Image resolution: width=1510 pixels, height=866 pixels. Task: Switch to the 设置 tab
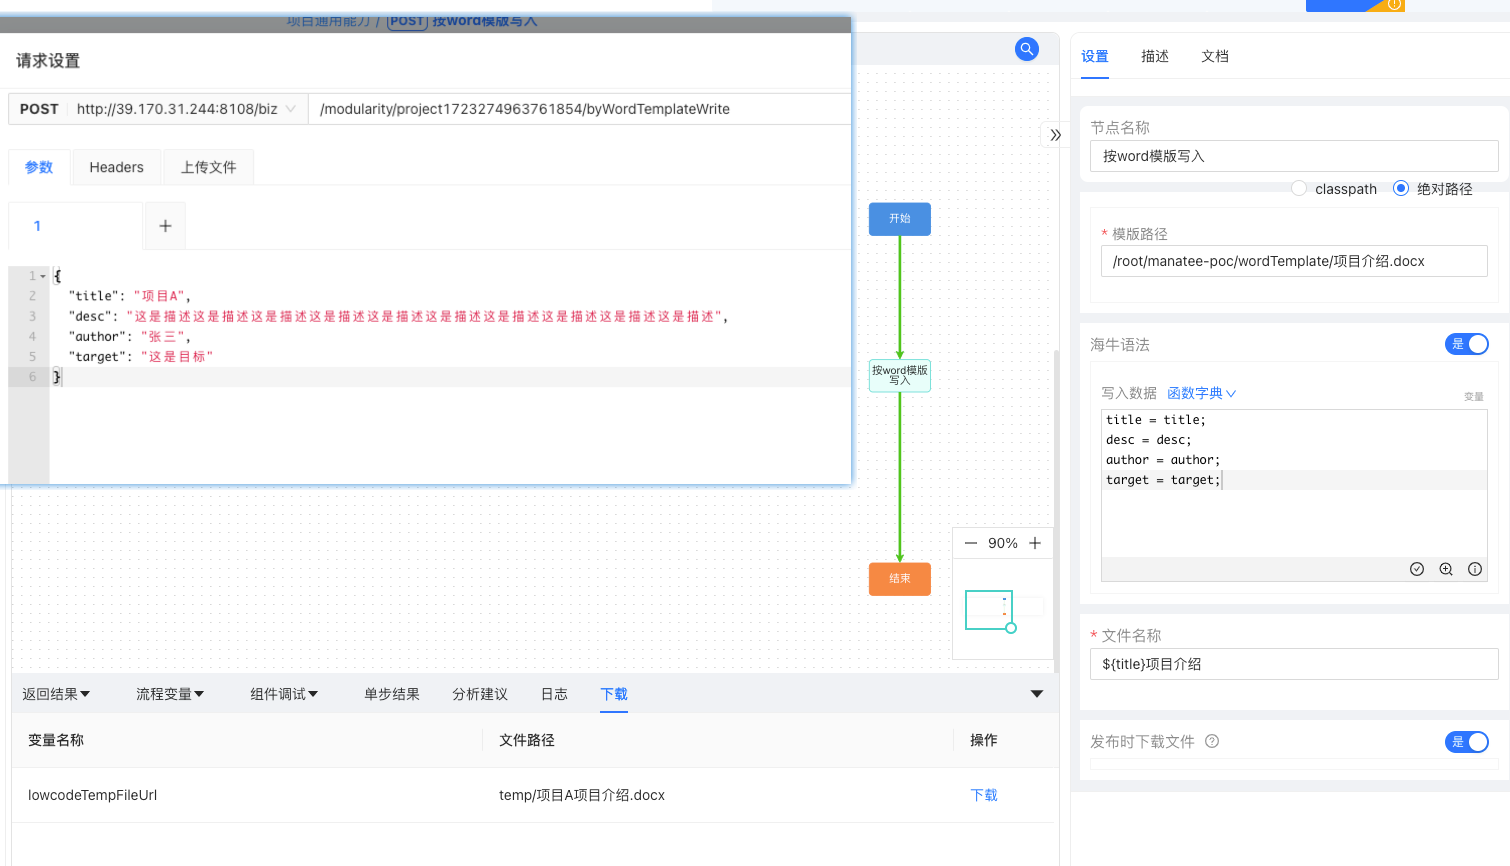coord(1095,56)
